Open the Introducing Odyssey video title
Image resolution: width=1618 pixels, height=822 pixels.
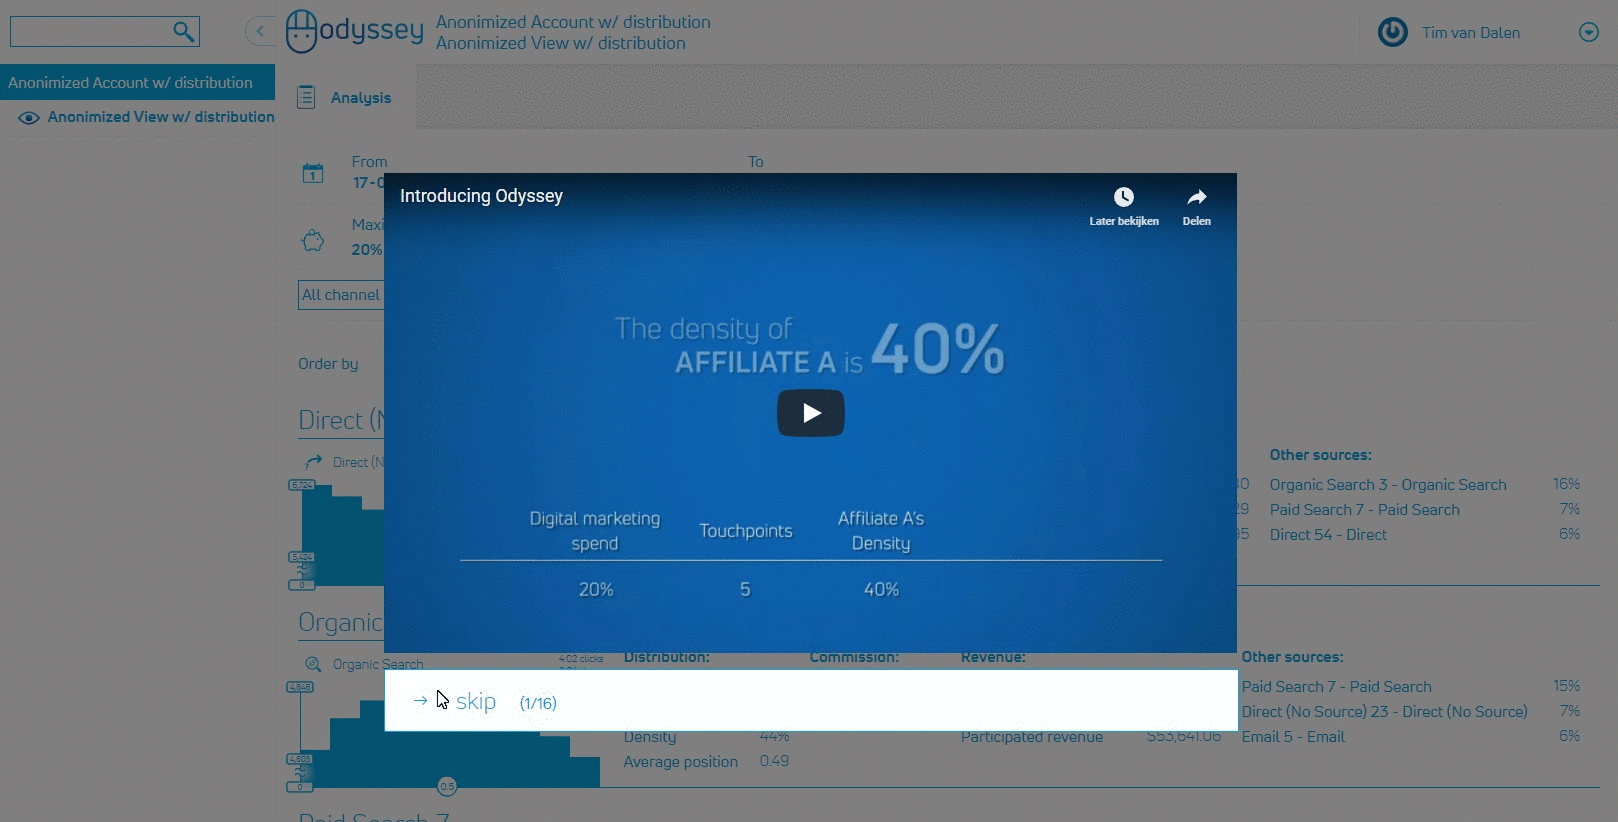481,196
